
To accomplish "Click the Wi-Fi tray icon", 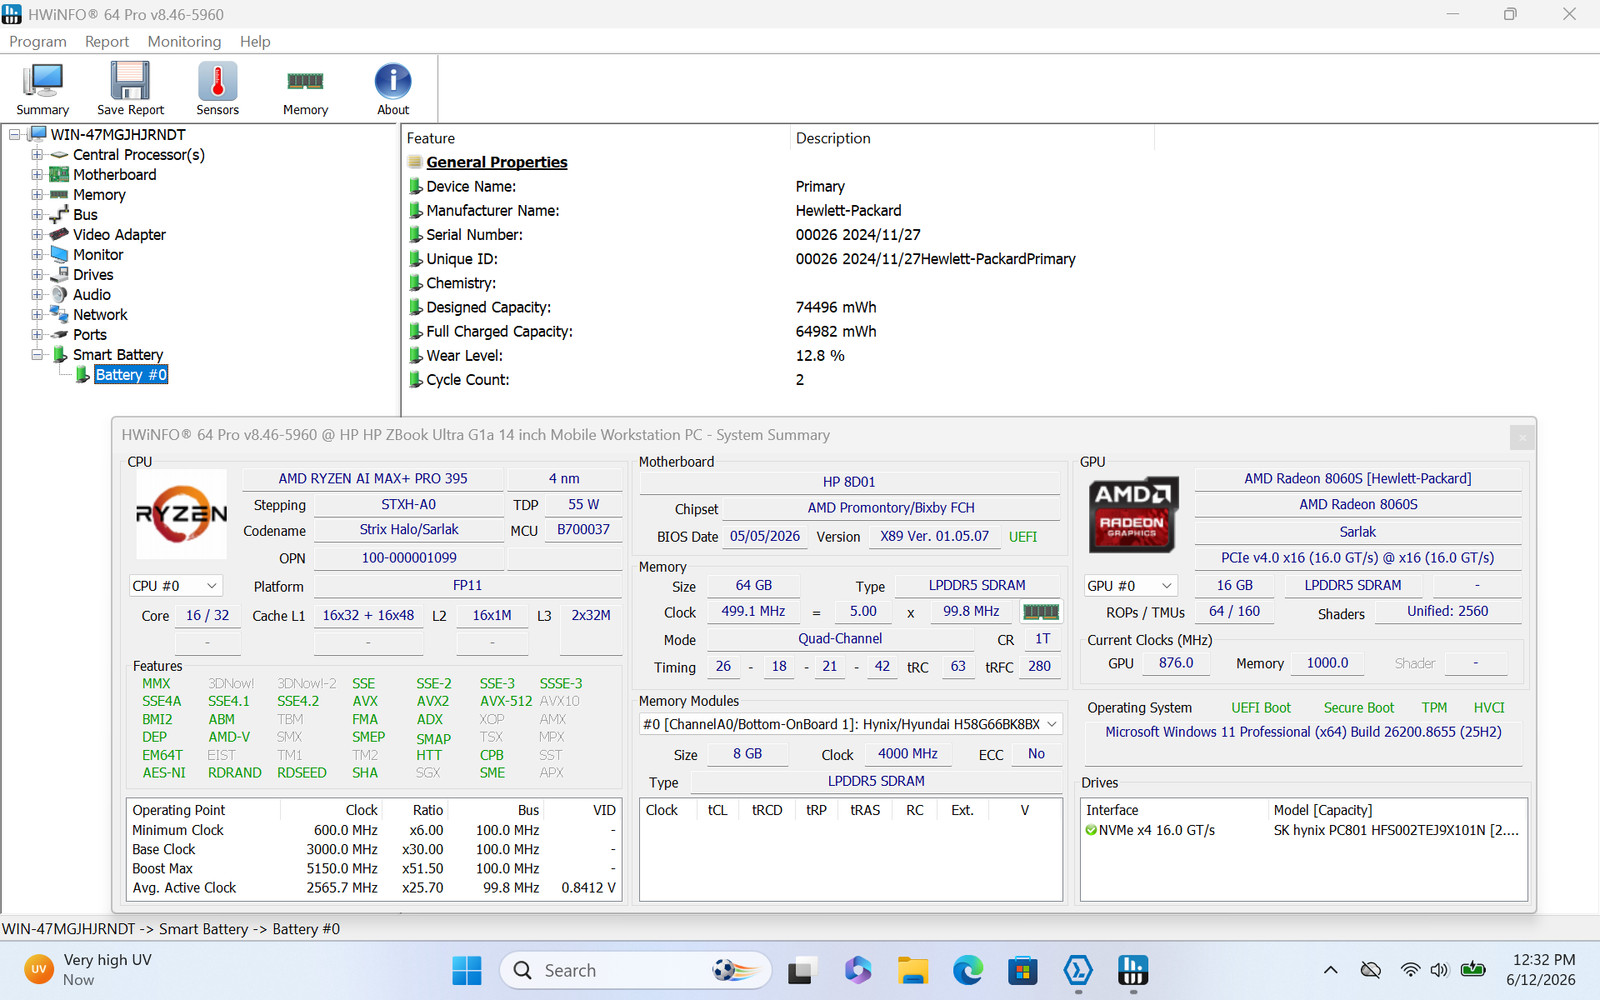I will click(x=1410, y=970).
